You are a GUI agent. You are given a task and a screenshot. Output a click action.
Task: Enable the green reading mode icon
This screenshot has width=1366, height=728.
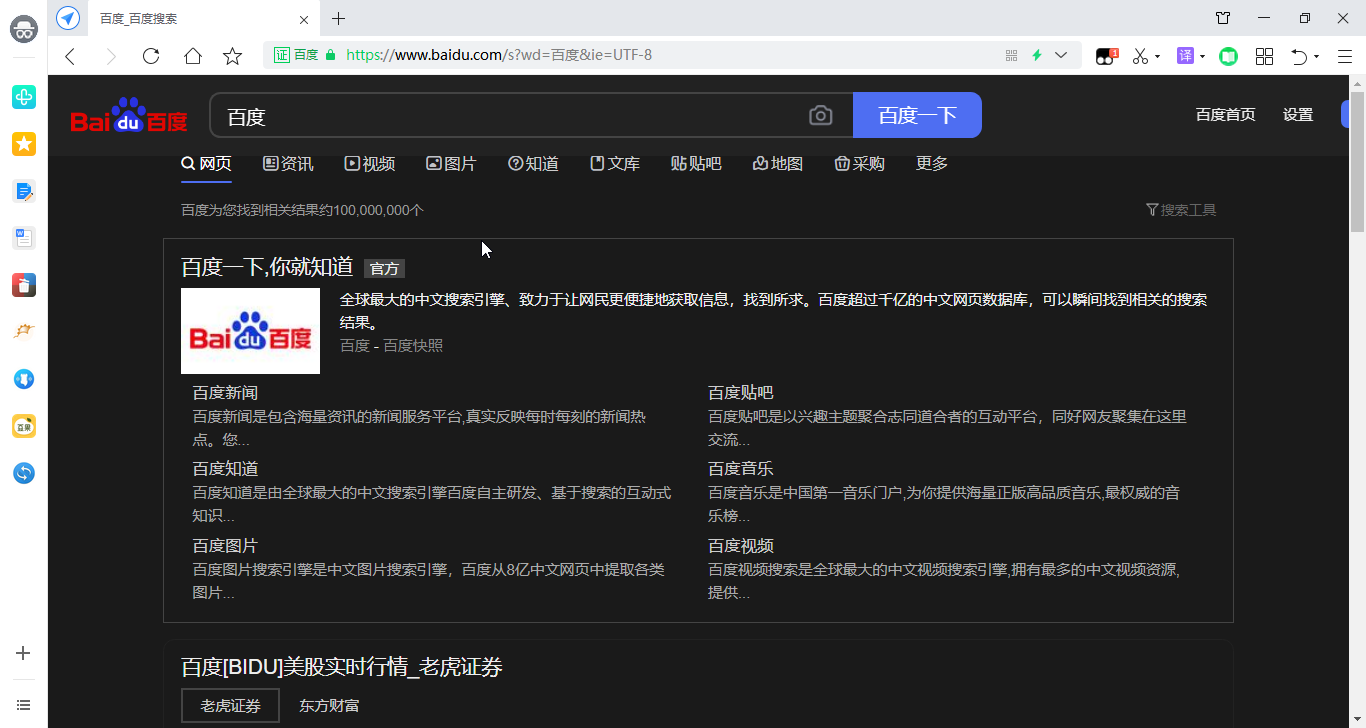[x=1229, y=57]
